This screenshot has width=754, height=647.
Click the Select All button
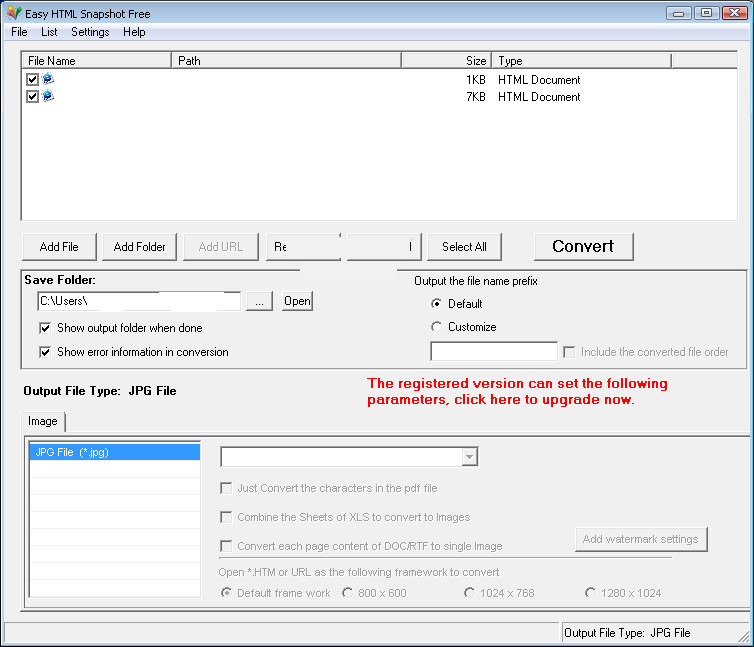pos(464,247)
